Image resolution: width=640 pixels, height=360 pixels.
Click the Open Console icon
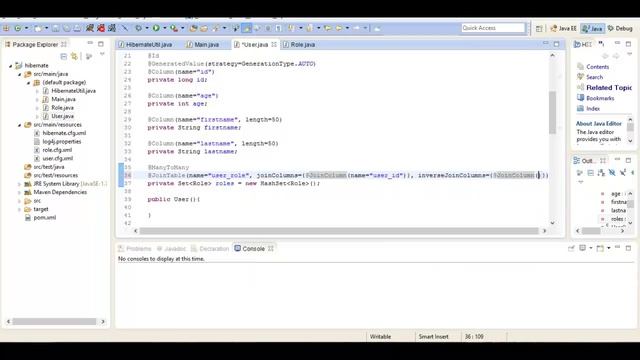click(600, 248)
